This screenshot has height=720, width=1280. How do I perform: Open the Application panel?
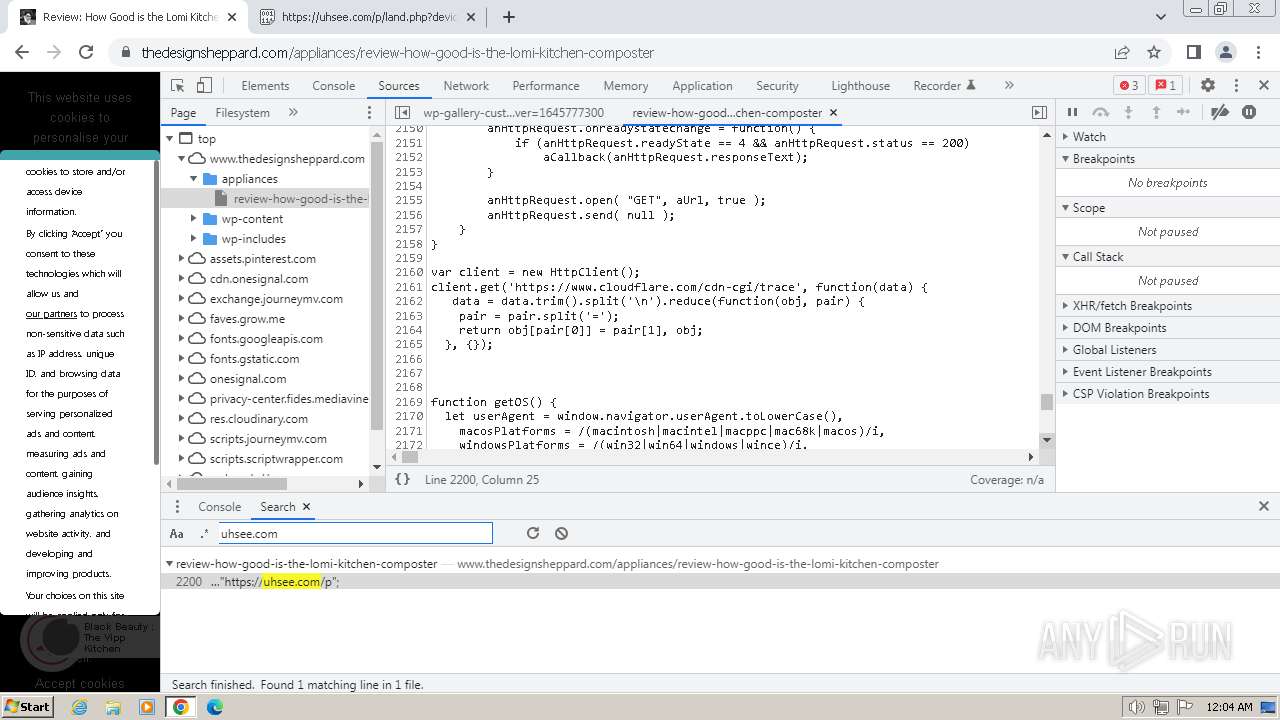point(702,86)
